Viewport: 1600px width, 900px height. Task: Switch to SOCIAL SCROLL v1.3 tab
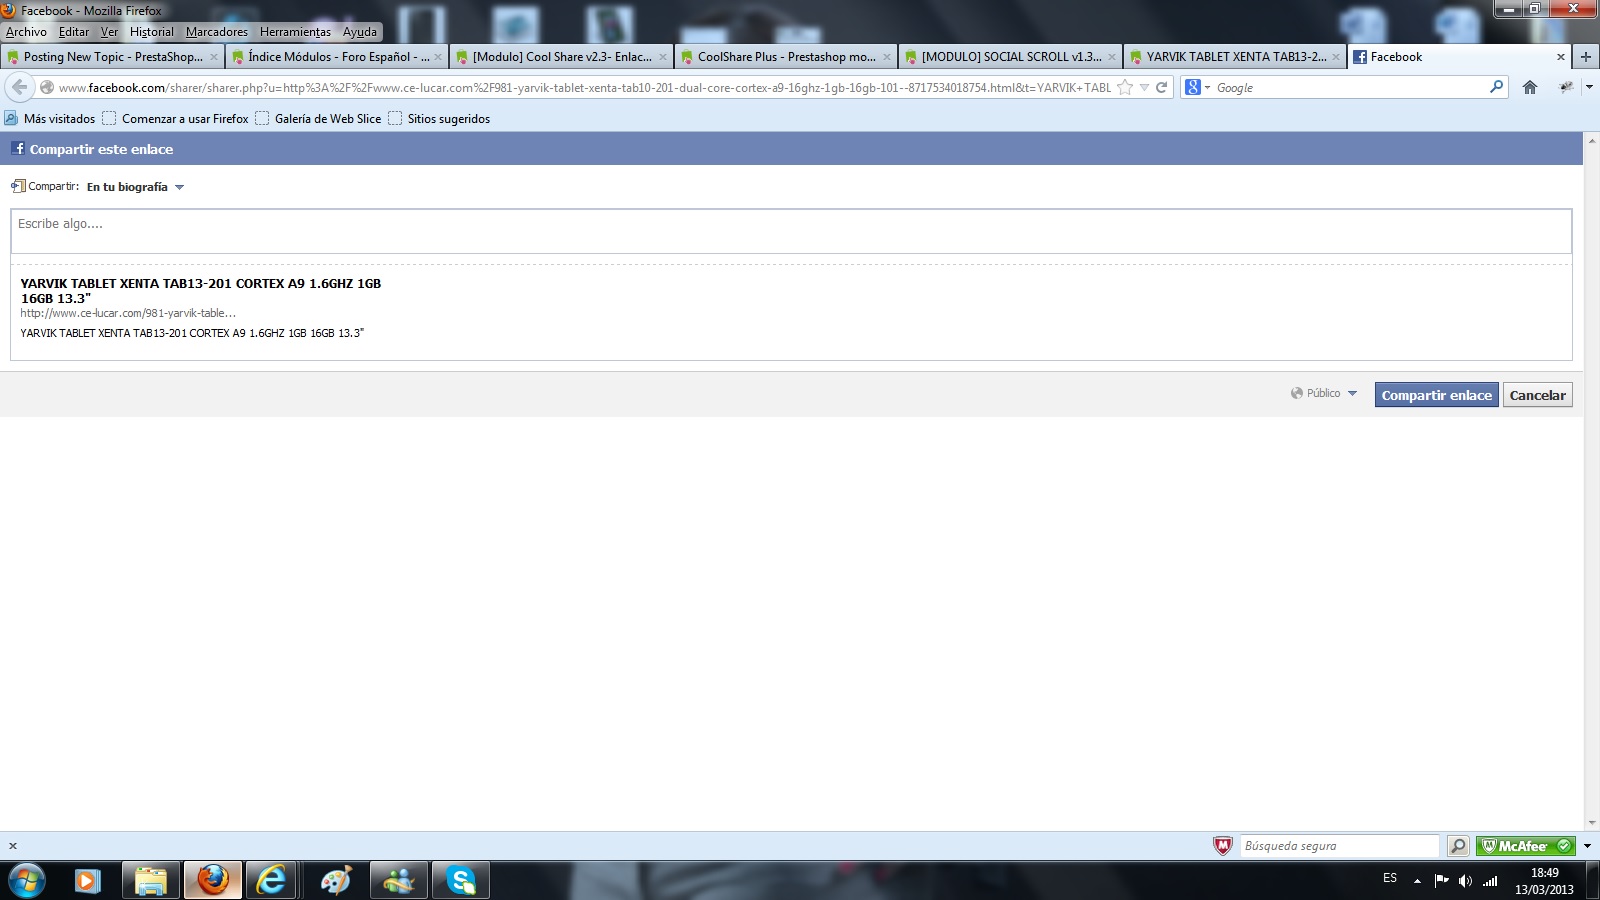(1010, 57)
